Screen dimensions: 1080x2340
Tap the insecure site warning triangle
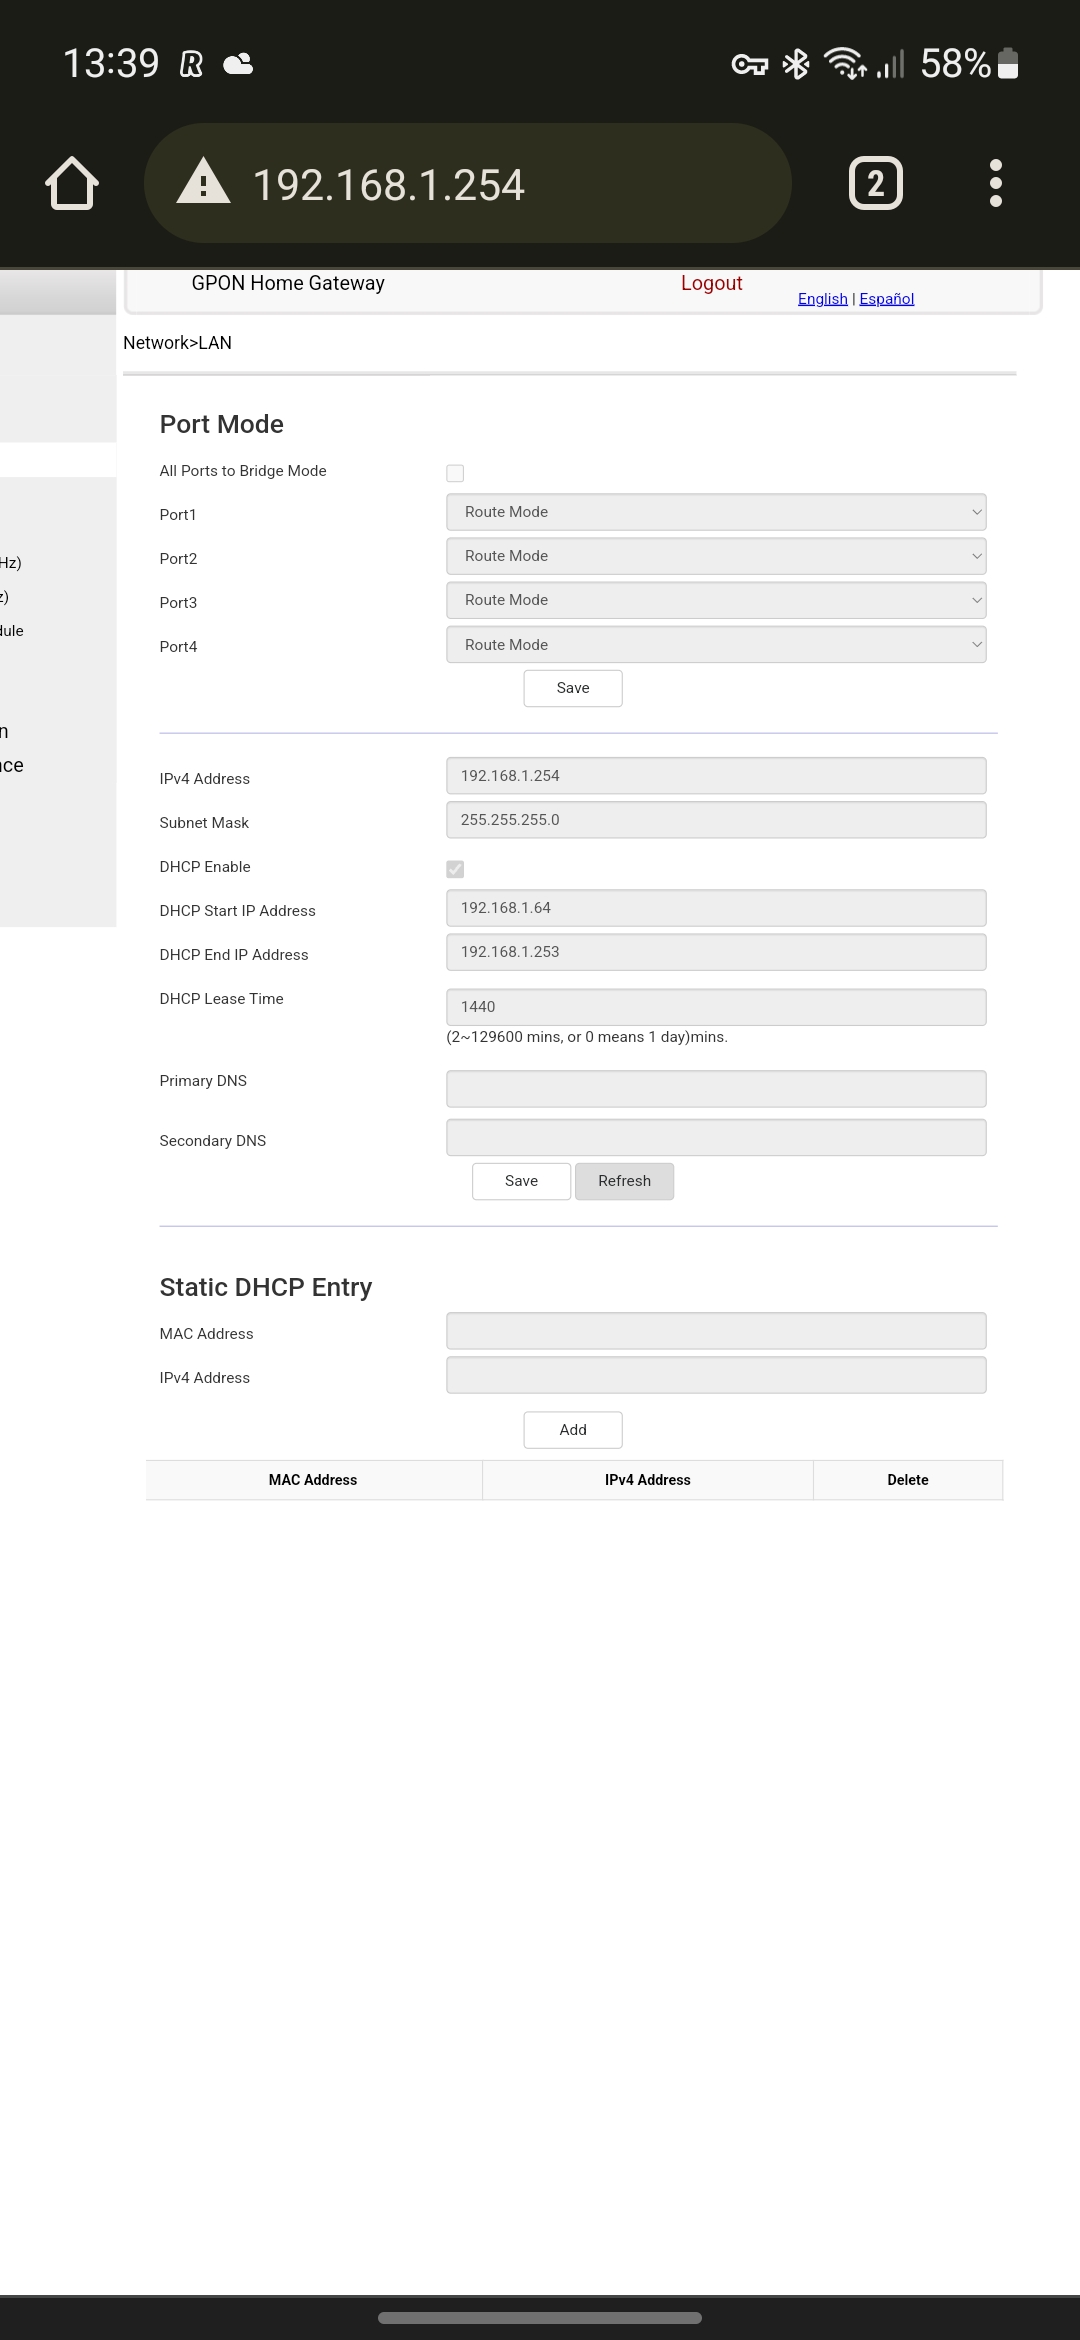[203, 182]
